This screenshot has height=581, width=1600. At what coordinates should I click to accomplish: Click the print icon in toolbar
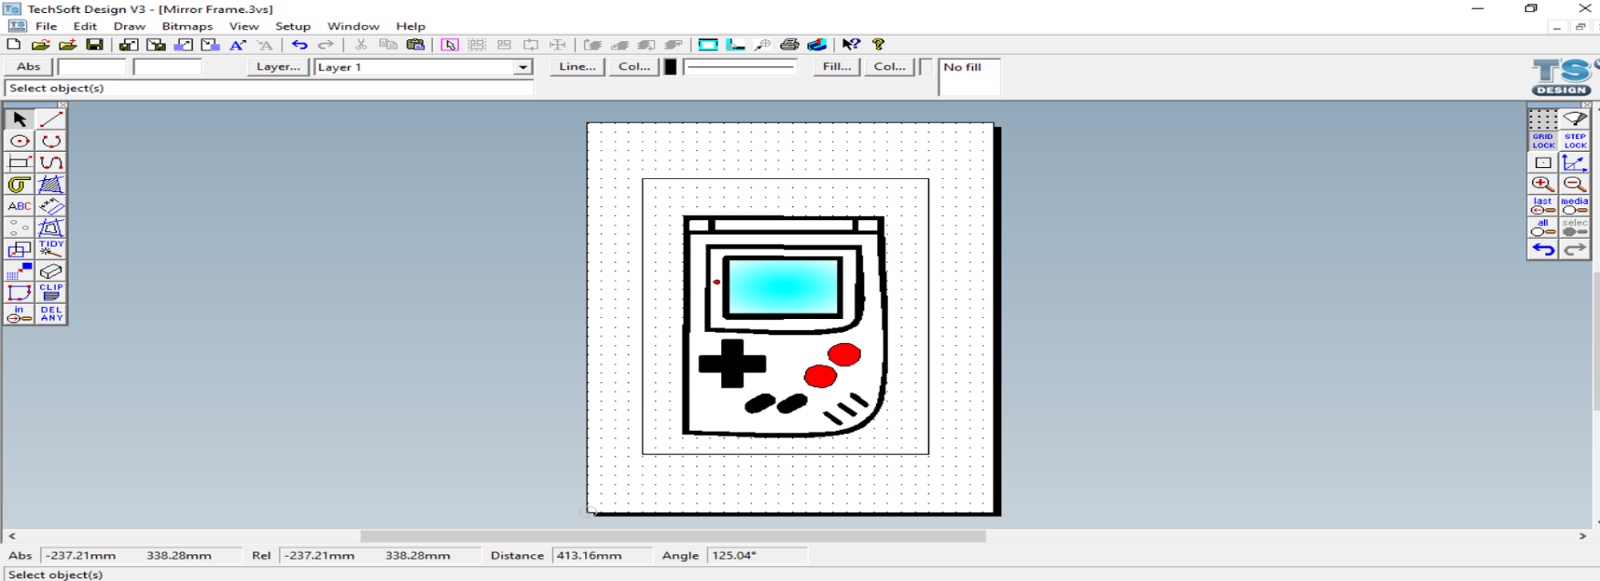[x=790, y=44]
